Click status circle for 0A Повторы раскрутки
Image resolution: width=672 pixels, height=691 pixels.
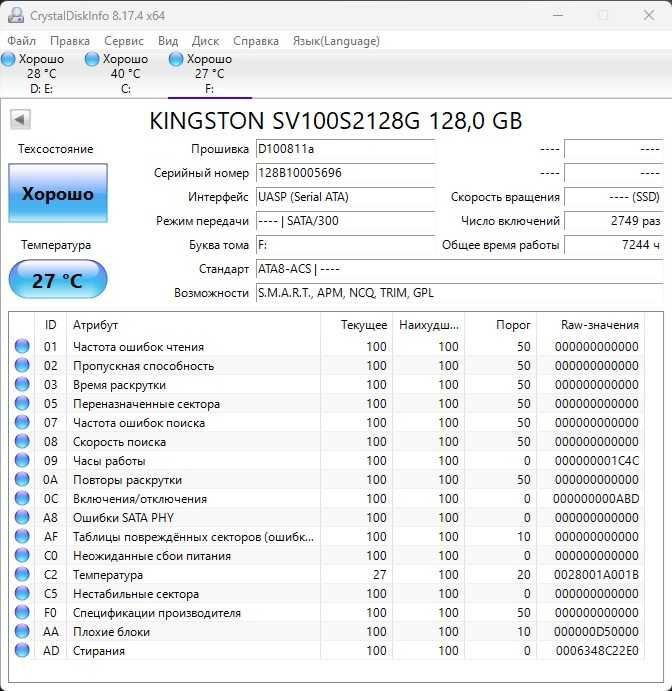(x=22, y=479)
